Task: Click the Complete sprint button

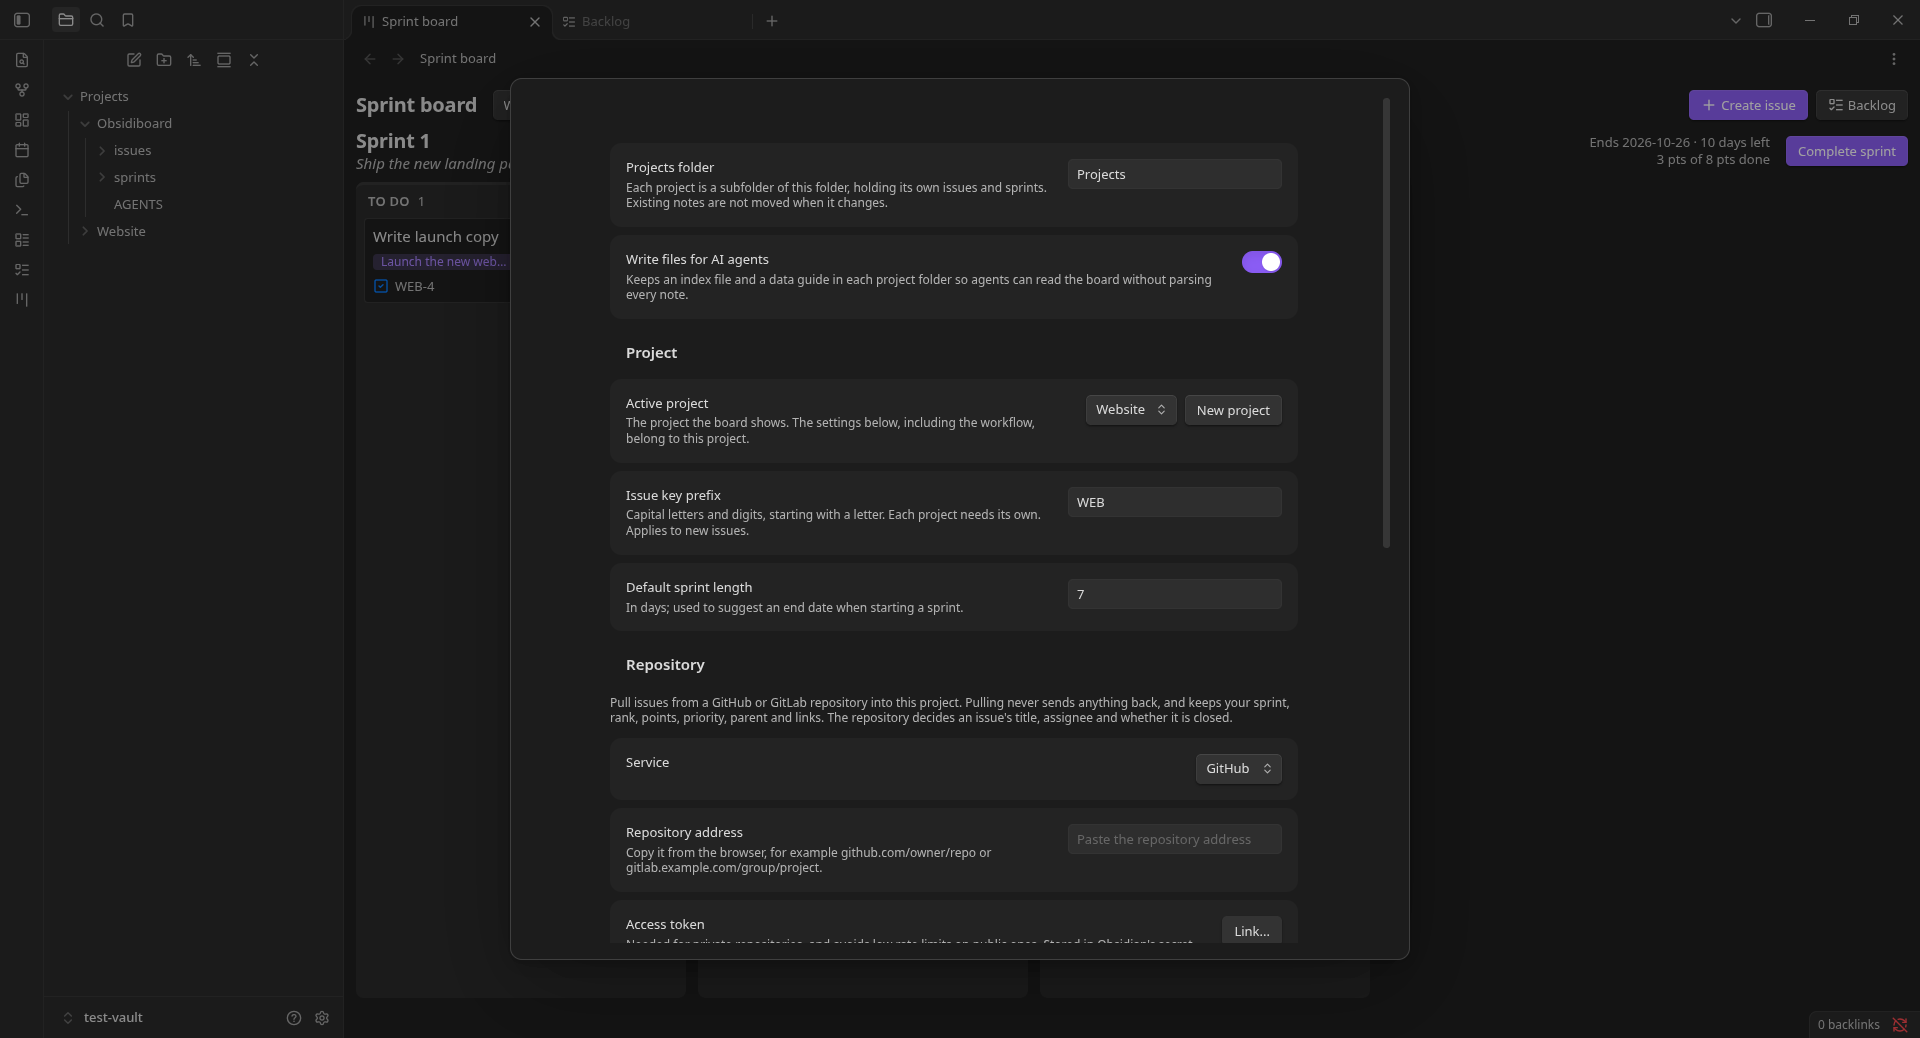Action: tap(1847, 151)
